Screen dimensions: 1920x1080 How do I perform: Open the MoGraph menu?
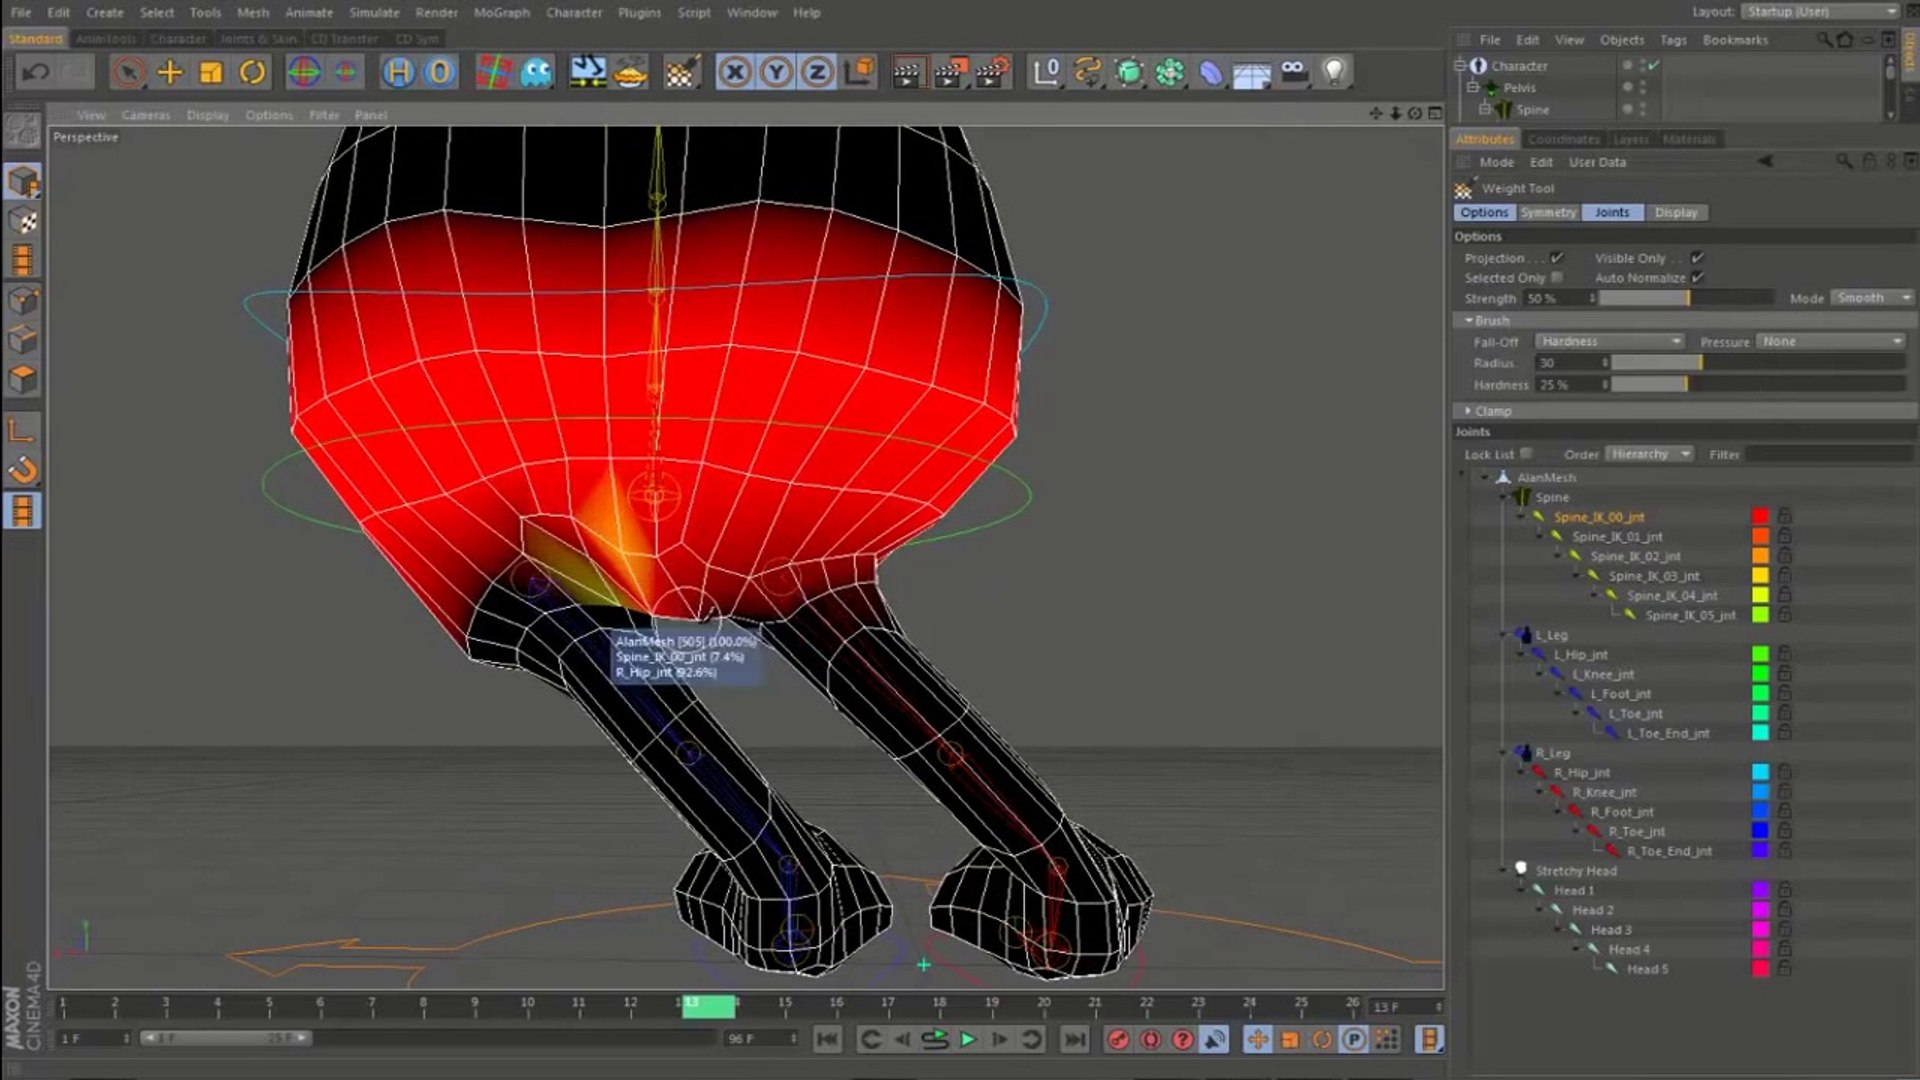(501, 13)
